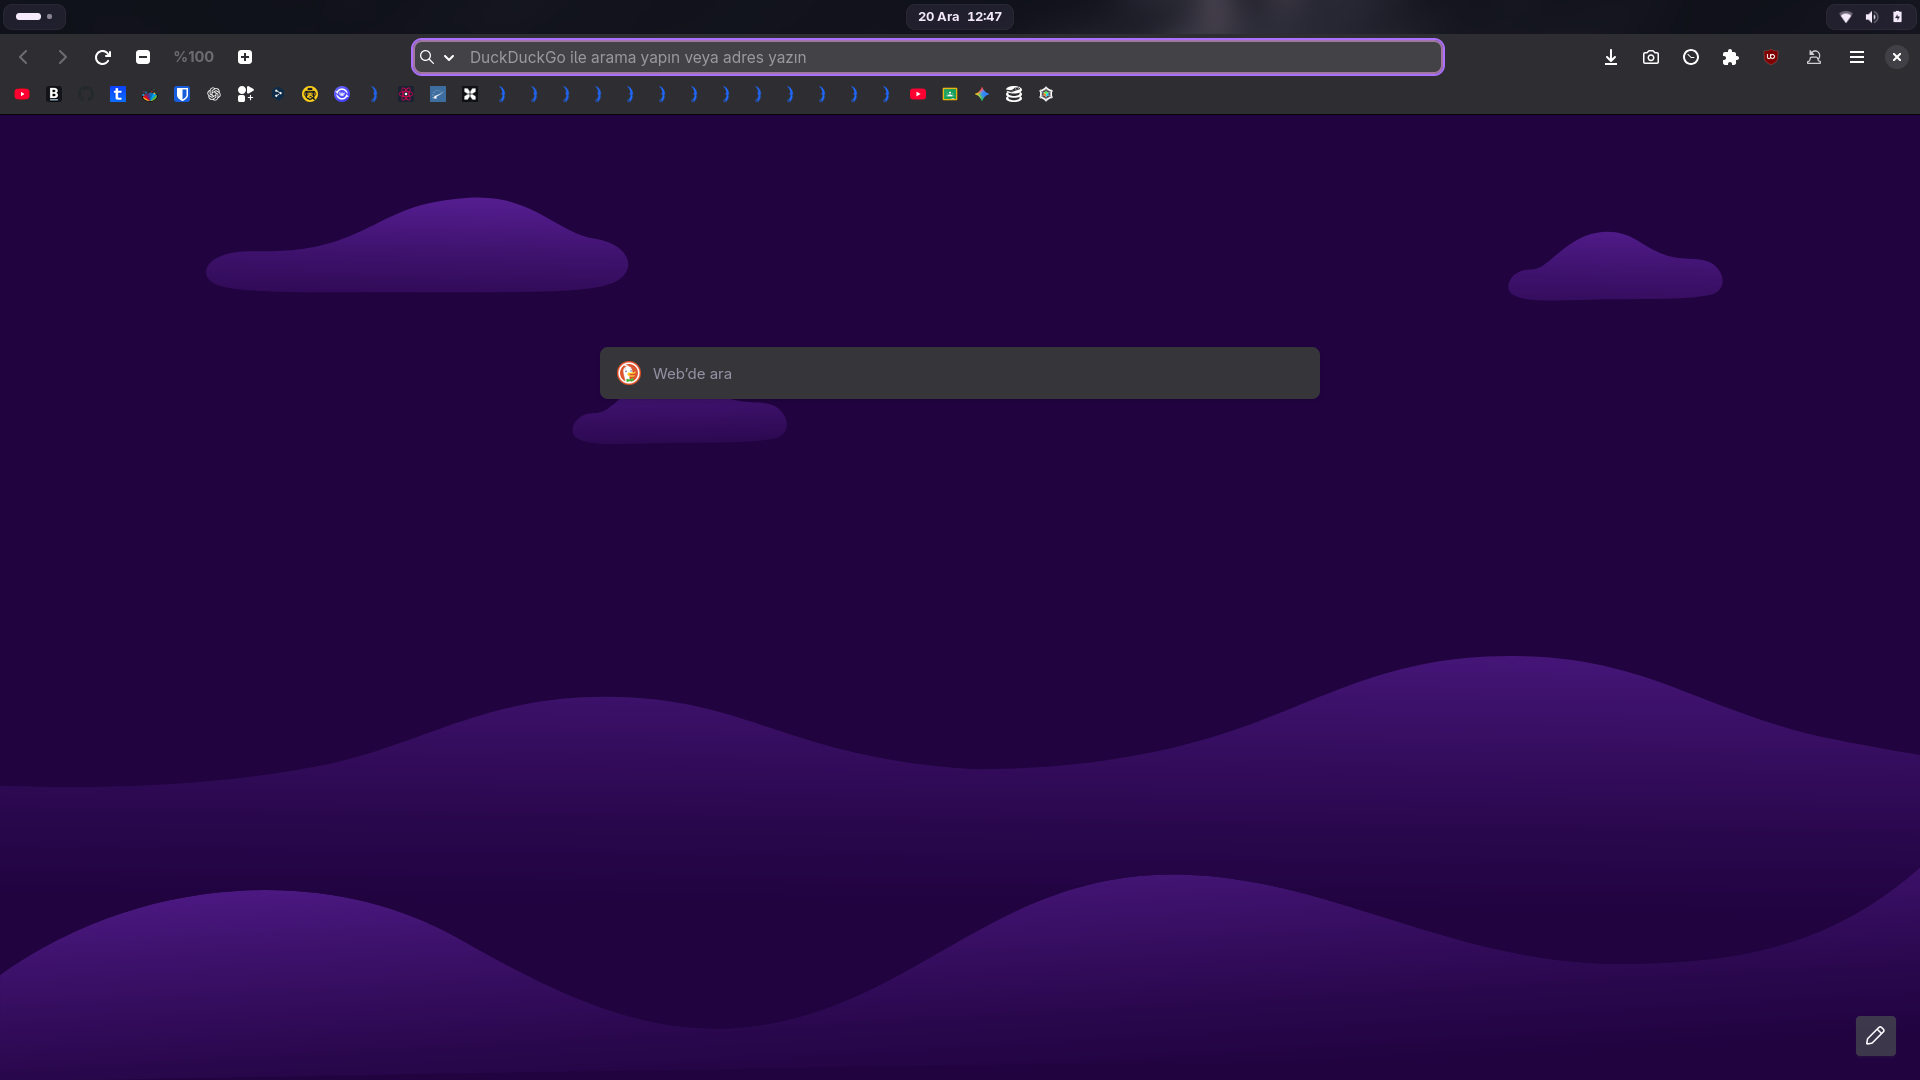
Task: Open the YouTube bookmark next to Classroom icon
Action: click(918, 94)
